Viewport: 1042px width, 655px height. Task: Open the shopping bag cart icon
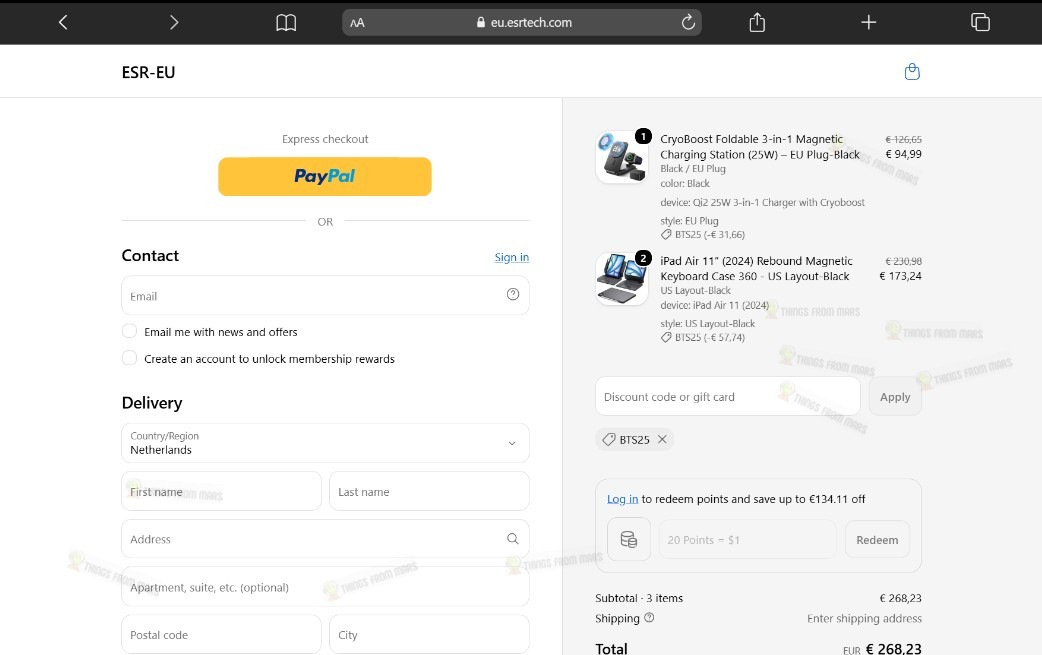click(x=912, y=72)
